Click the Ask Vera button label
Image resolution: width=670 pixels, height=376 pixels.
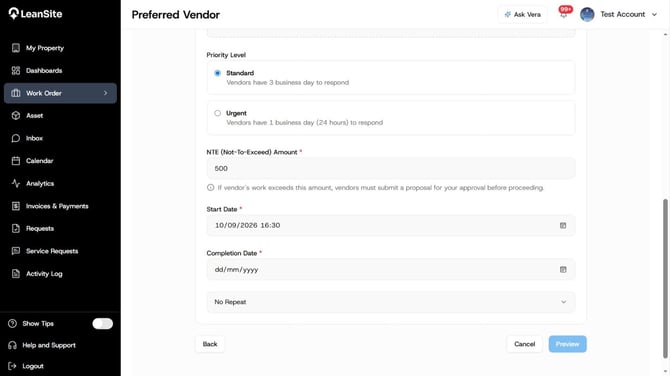point(527,15)
